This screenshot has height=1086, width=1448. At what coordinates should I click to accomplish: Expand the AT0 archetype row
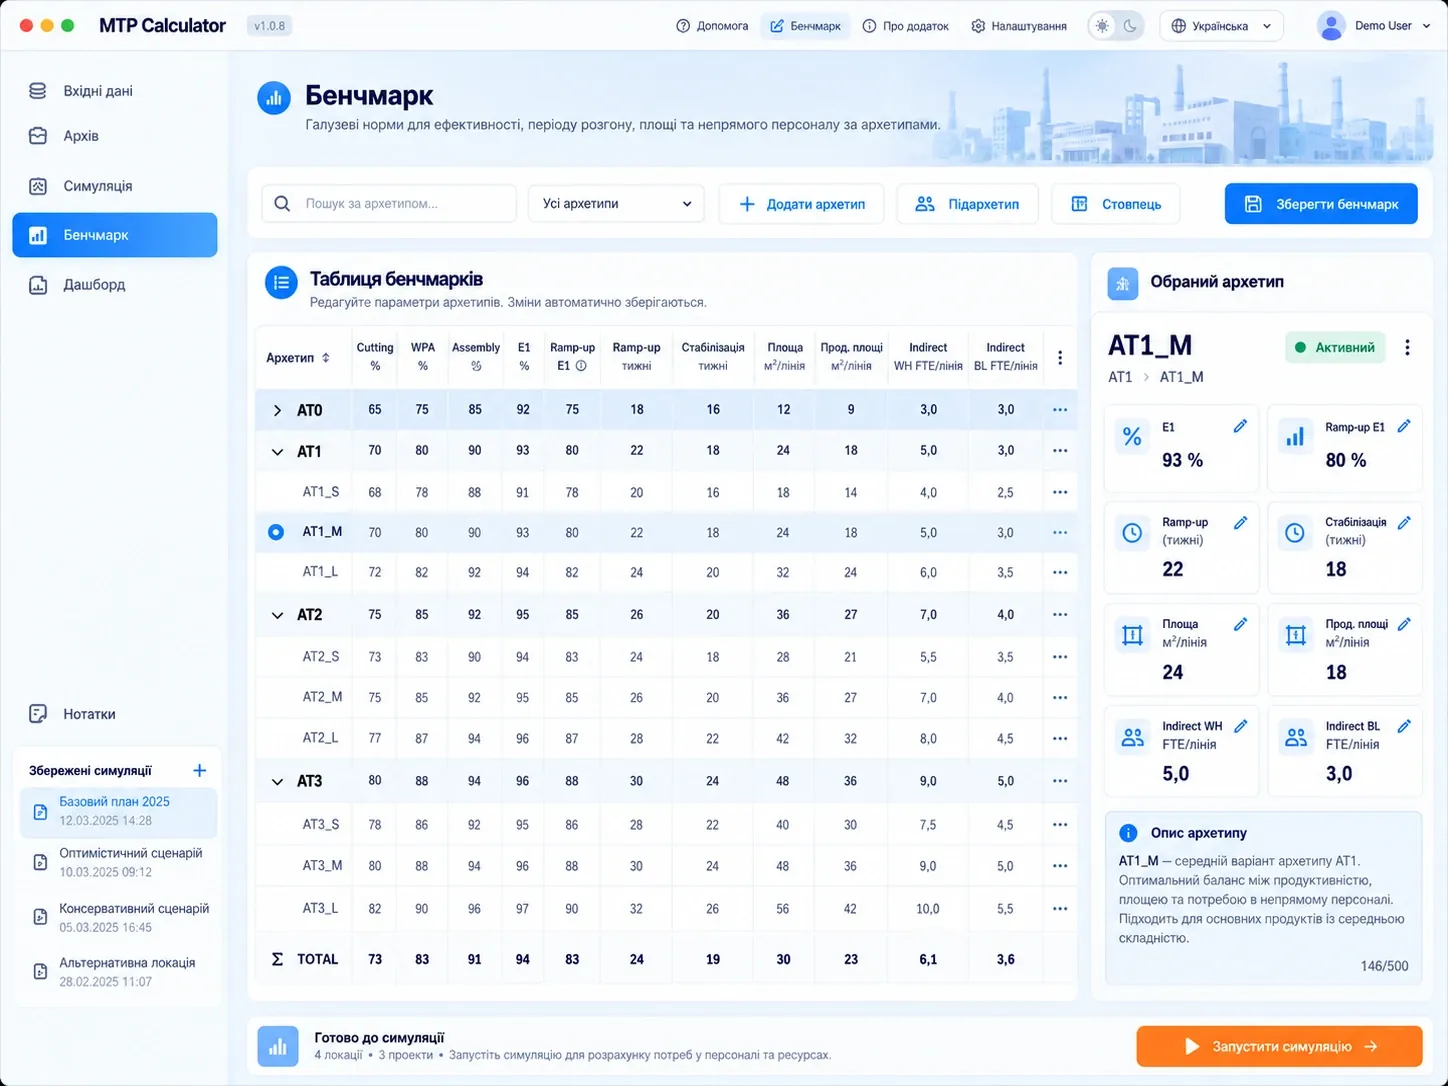(277, 410)
